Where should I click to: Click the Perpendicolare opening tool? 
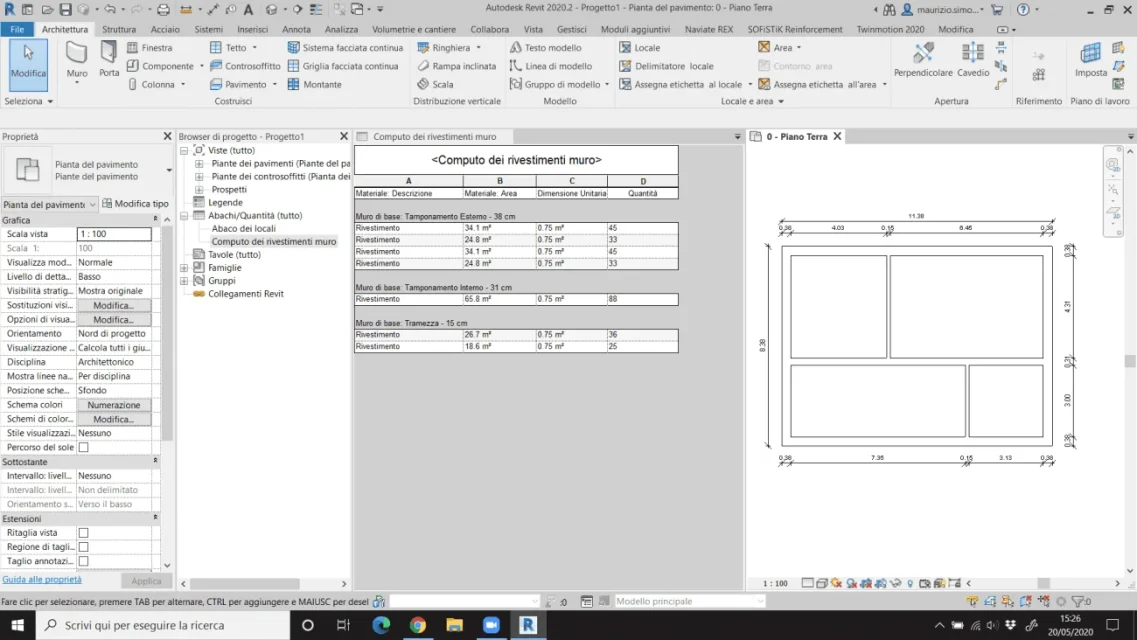pos(923,59)
